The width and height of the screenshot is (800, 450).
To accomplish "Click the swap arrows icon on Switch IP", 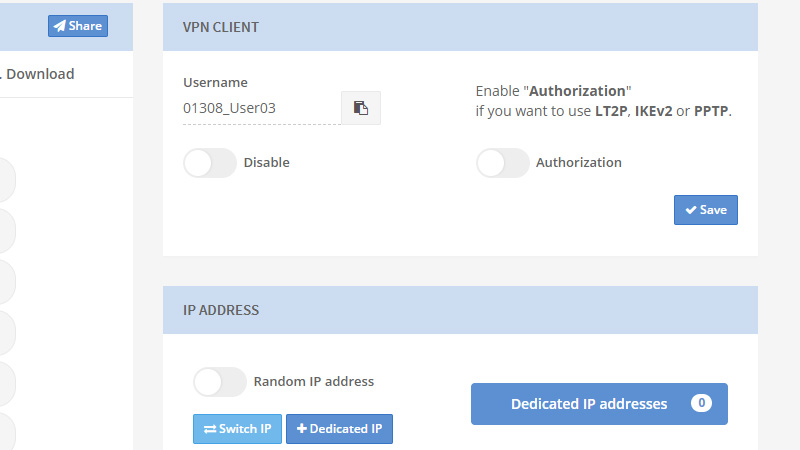I will (209, 429).
